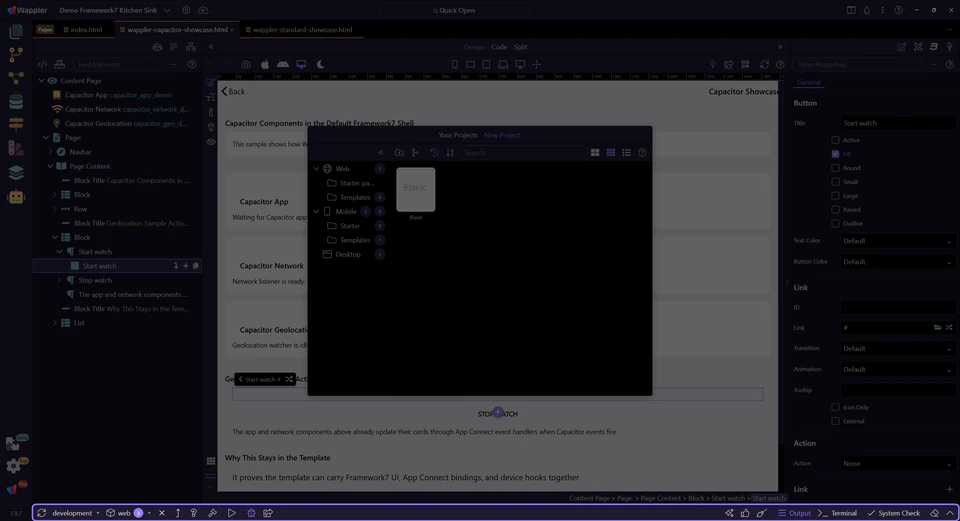Enable the Icon Only checkbox
960x521 pixels.
835,407
